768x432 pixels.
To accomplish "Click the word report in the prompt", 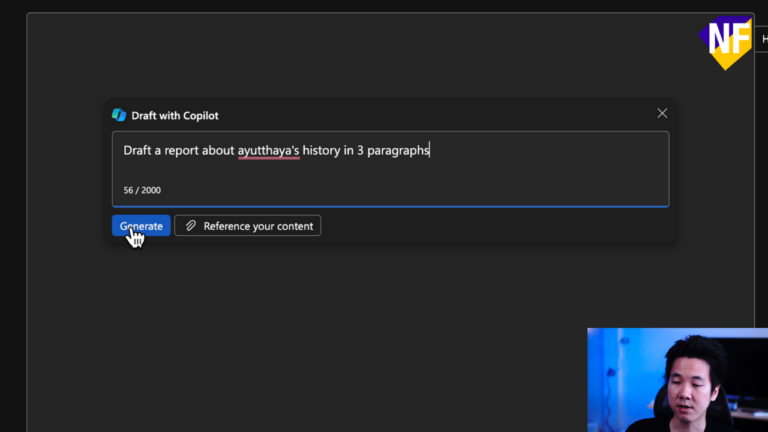I will click(185, 150).
